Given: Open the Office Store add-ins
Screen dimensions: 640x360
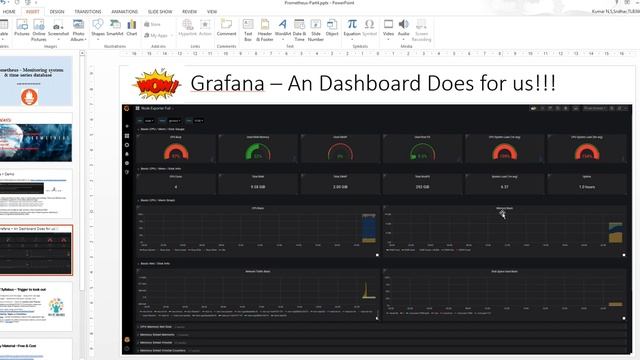Looking at the screenshot, I should pyautogui.click(x=152, y=24).
